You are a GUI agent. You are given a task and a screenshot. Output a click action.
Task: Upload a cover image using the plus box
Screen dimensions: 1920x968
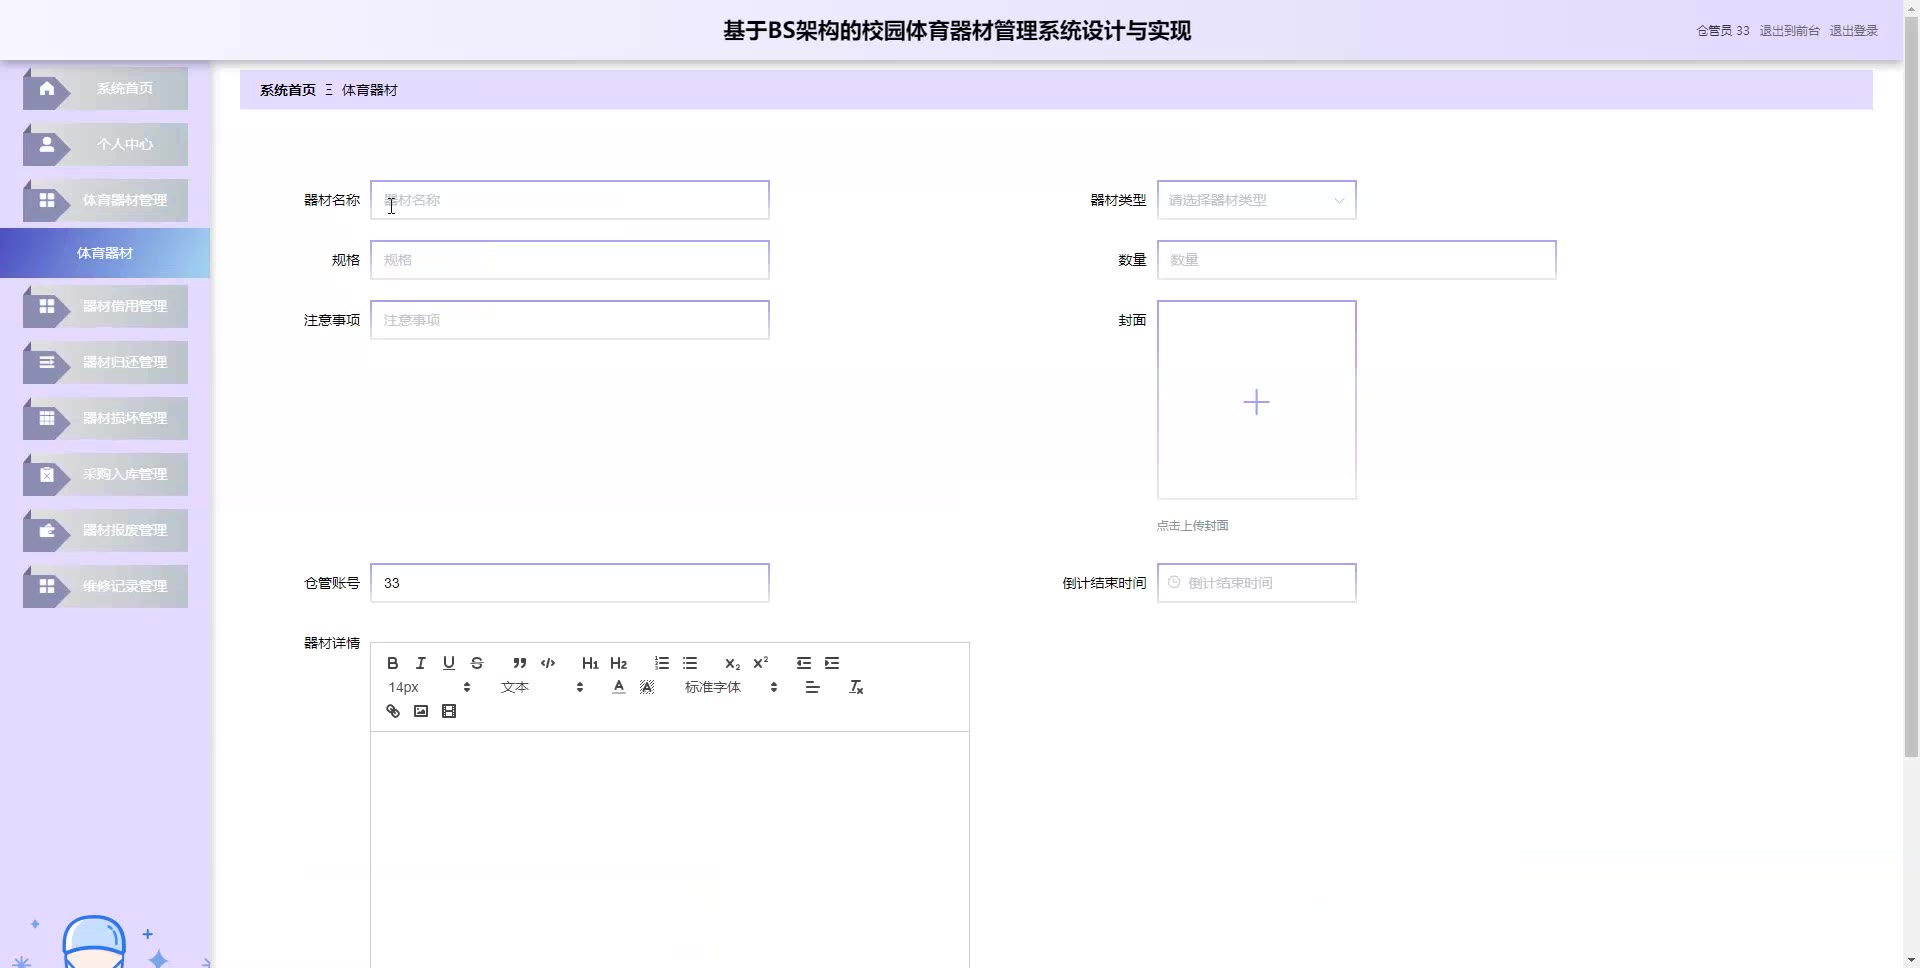[x=1256, y=400]
